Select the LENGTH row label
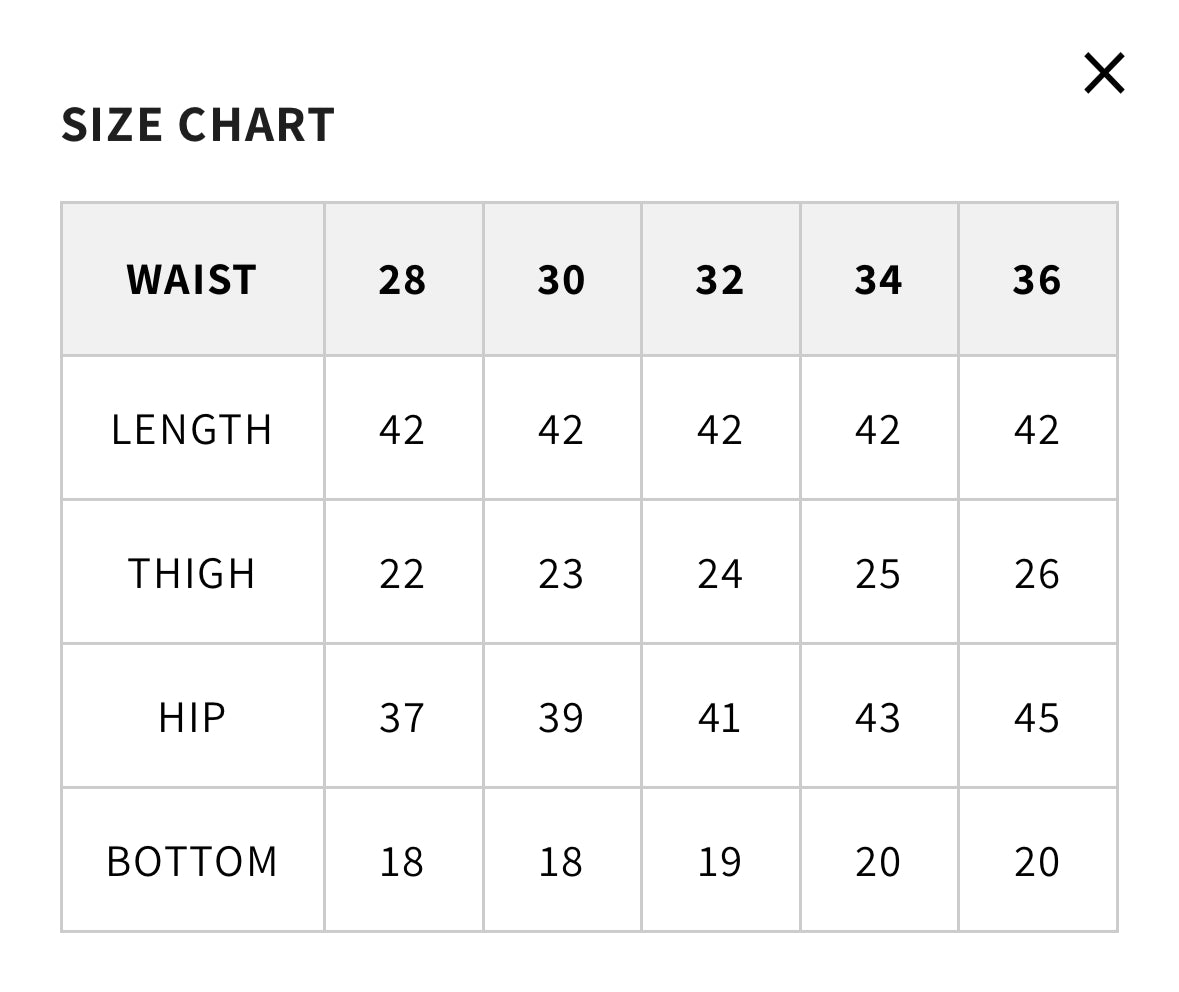 pyautogui.click(x=192, y=430)
